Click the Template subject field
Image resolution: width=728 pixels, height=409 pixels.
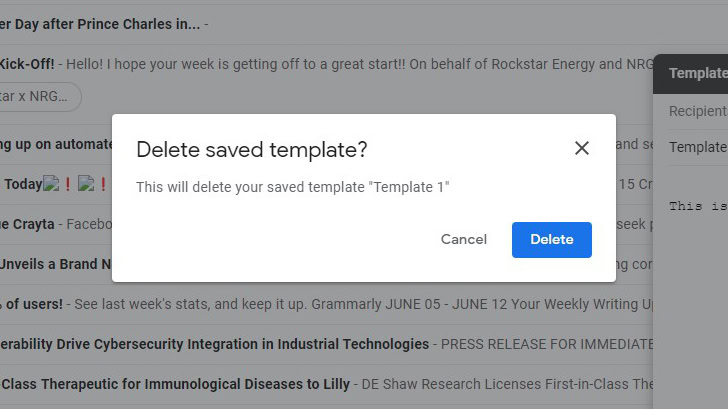696,147
